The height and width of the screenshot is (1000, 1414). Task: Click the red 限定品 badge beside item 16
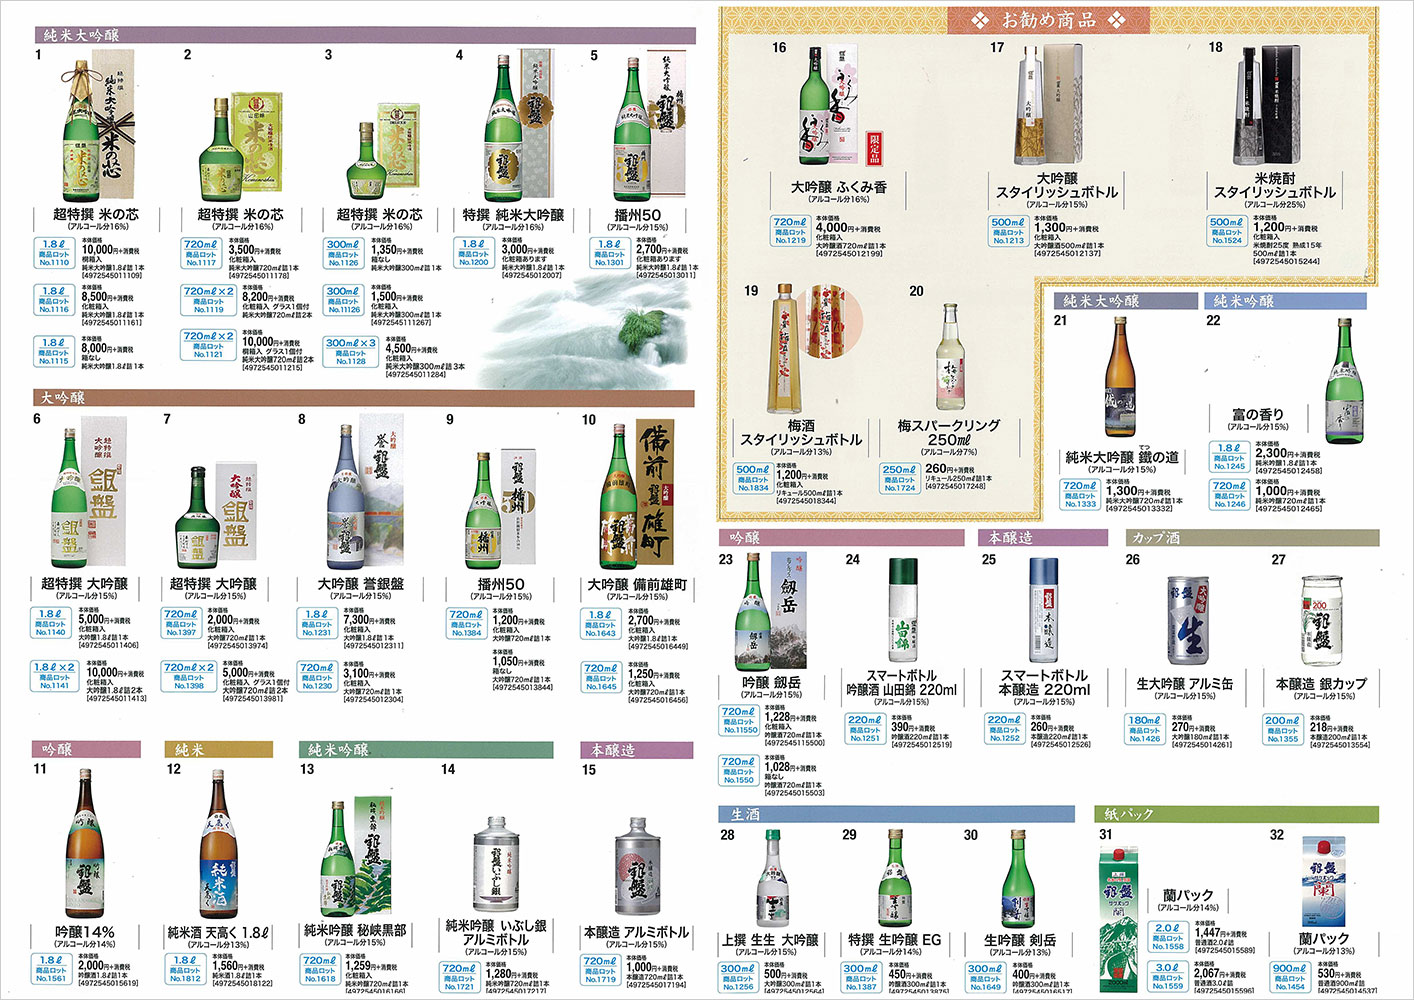click(873, 149)
